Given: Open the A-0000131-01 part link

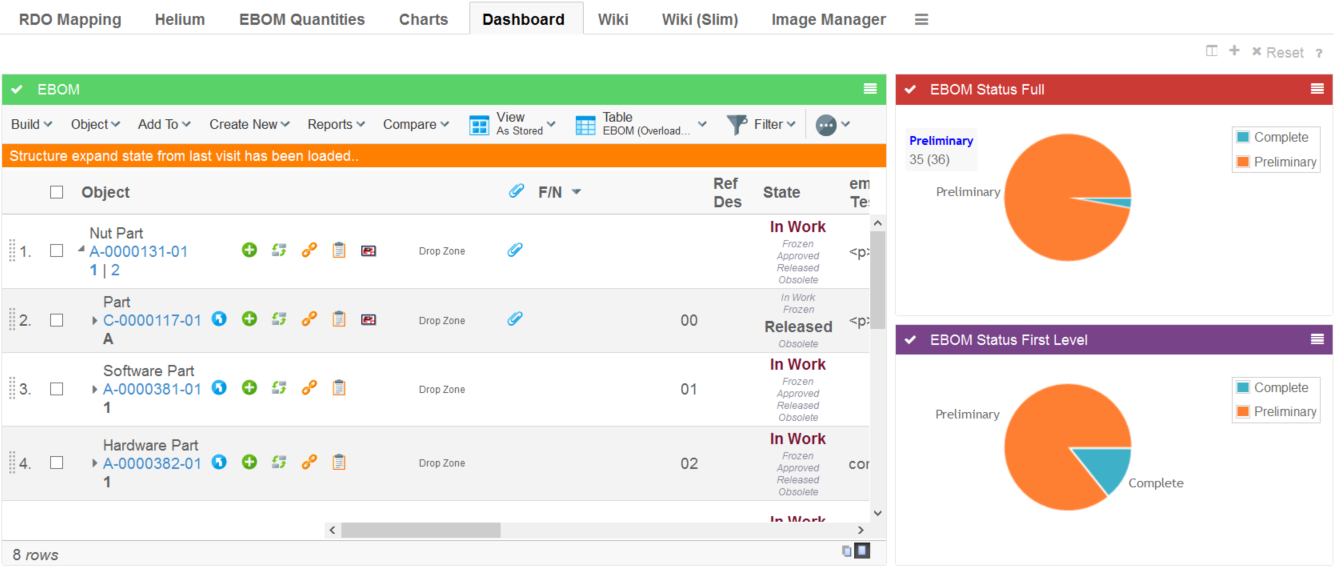Looking at the screenshot, I should [138, 252].
